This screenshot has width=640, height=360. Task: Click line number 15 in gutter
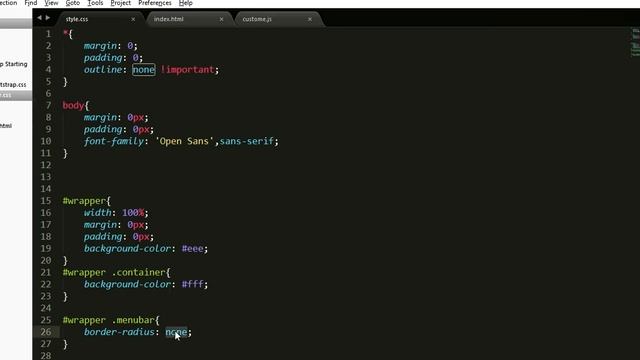click(x=46, y=201)
